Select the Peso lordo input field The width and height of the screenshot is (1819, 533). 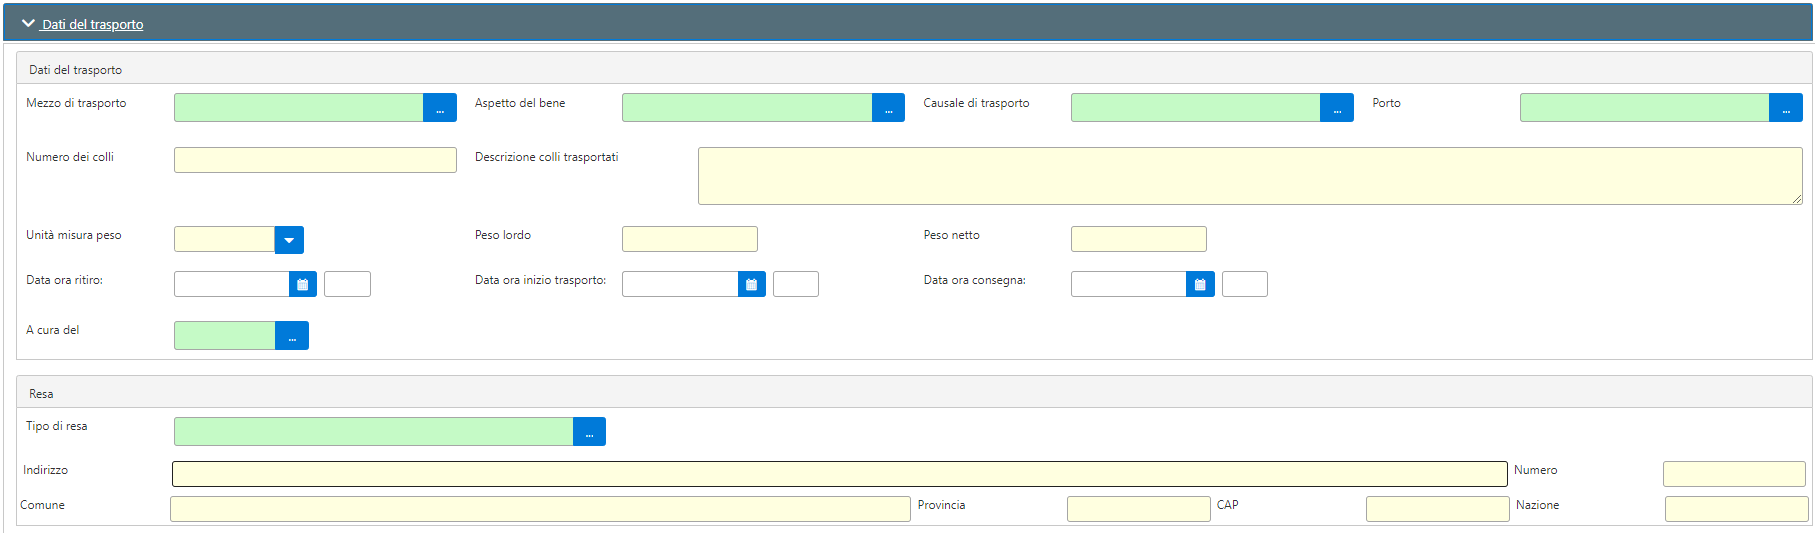pos(690,239)
